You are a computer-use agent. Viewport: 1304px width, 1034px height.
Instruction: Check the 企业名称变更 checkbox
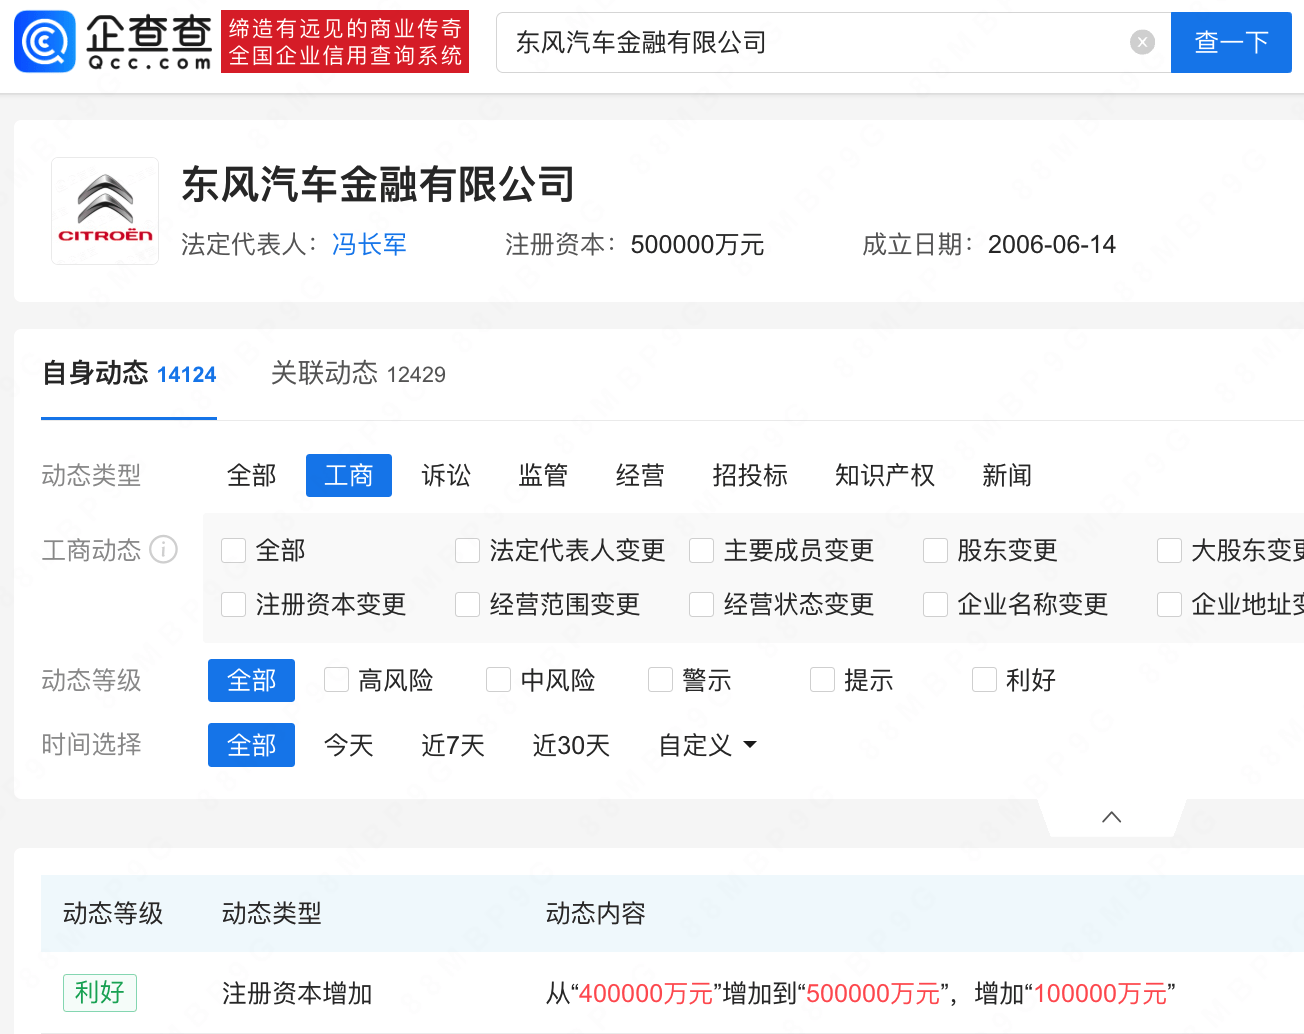[x=935, y=604]
